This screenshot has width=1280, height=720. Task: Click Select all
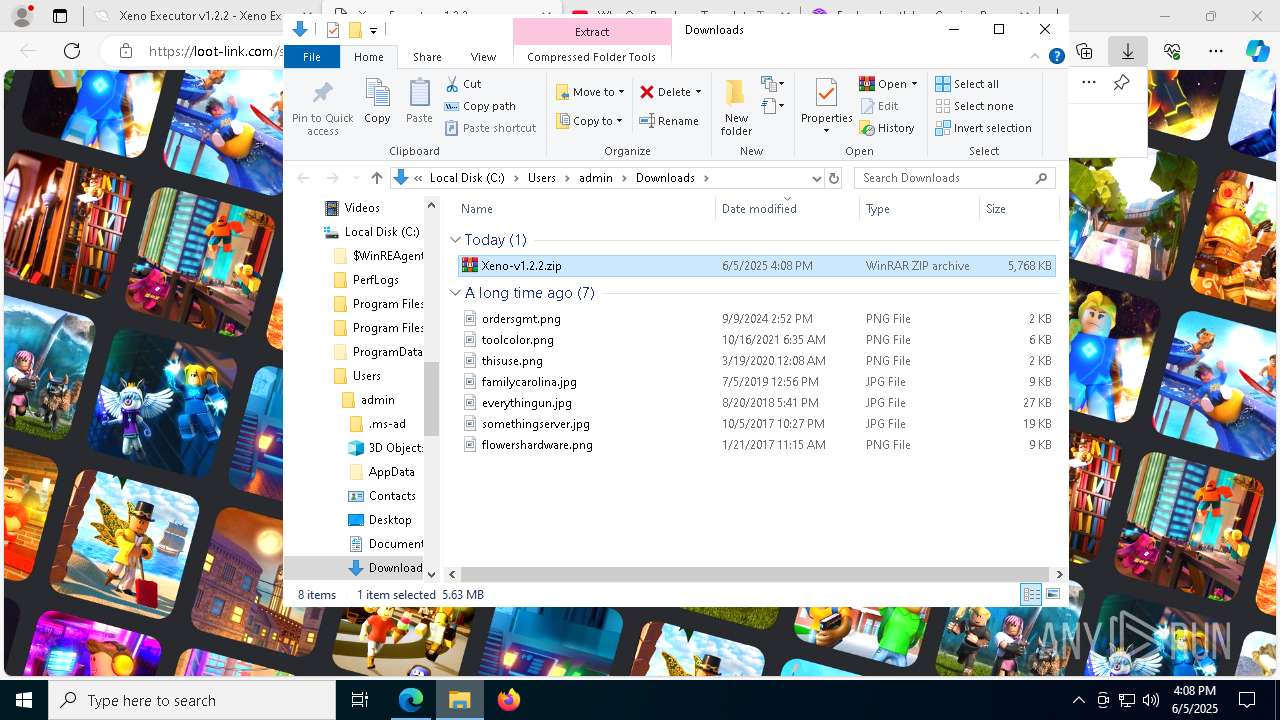click(967, 84)
